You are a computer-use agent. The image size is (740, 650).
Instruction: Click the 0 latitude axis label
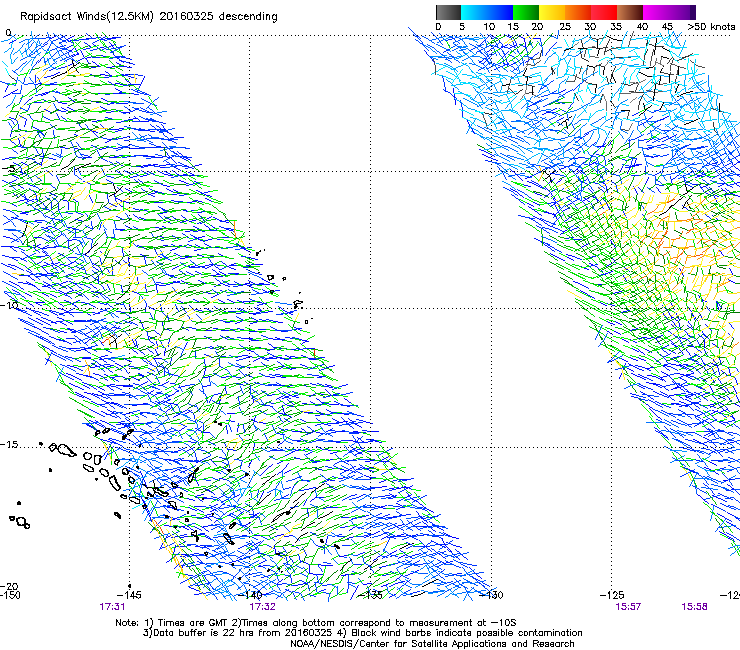coord(8,33)
